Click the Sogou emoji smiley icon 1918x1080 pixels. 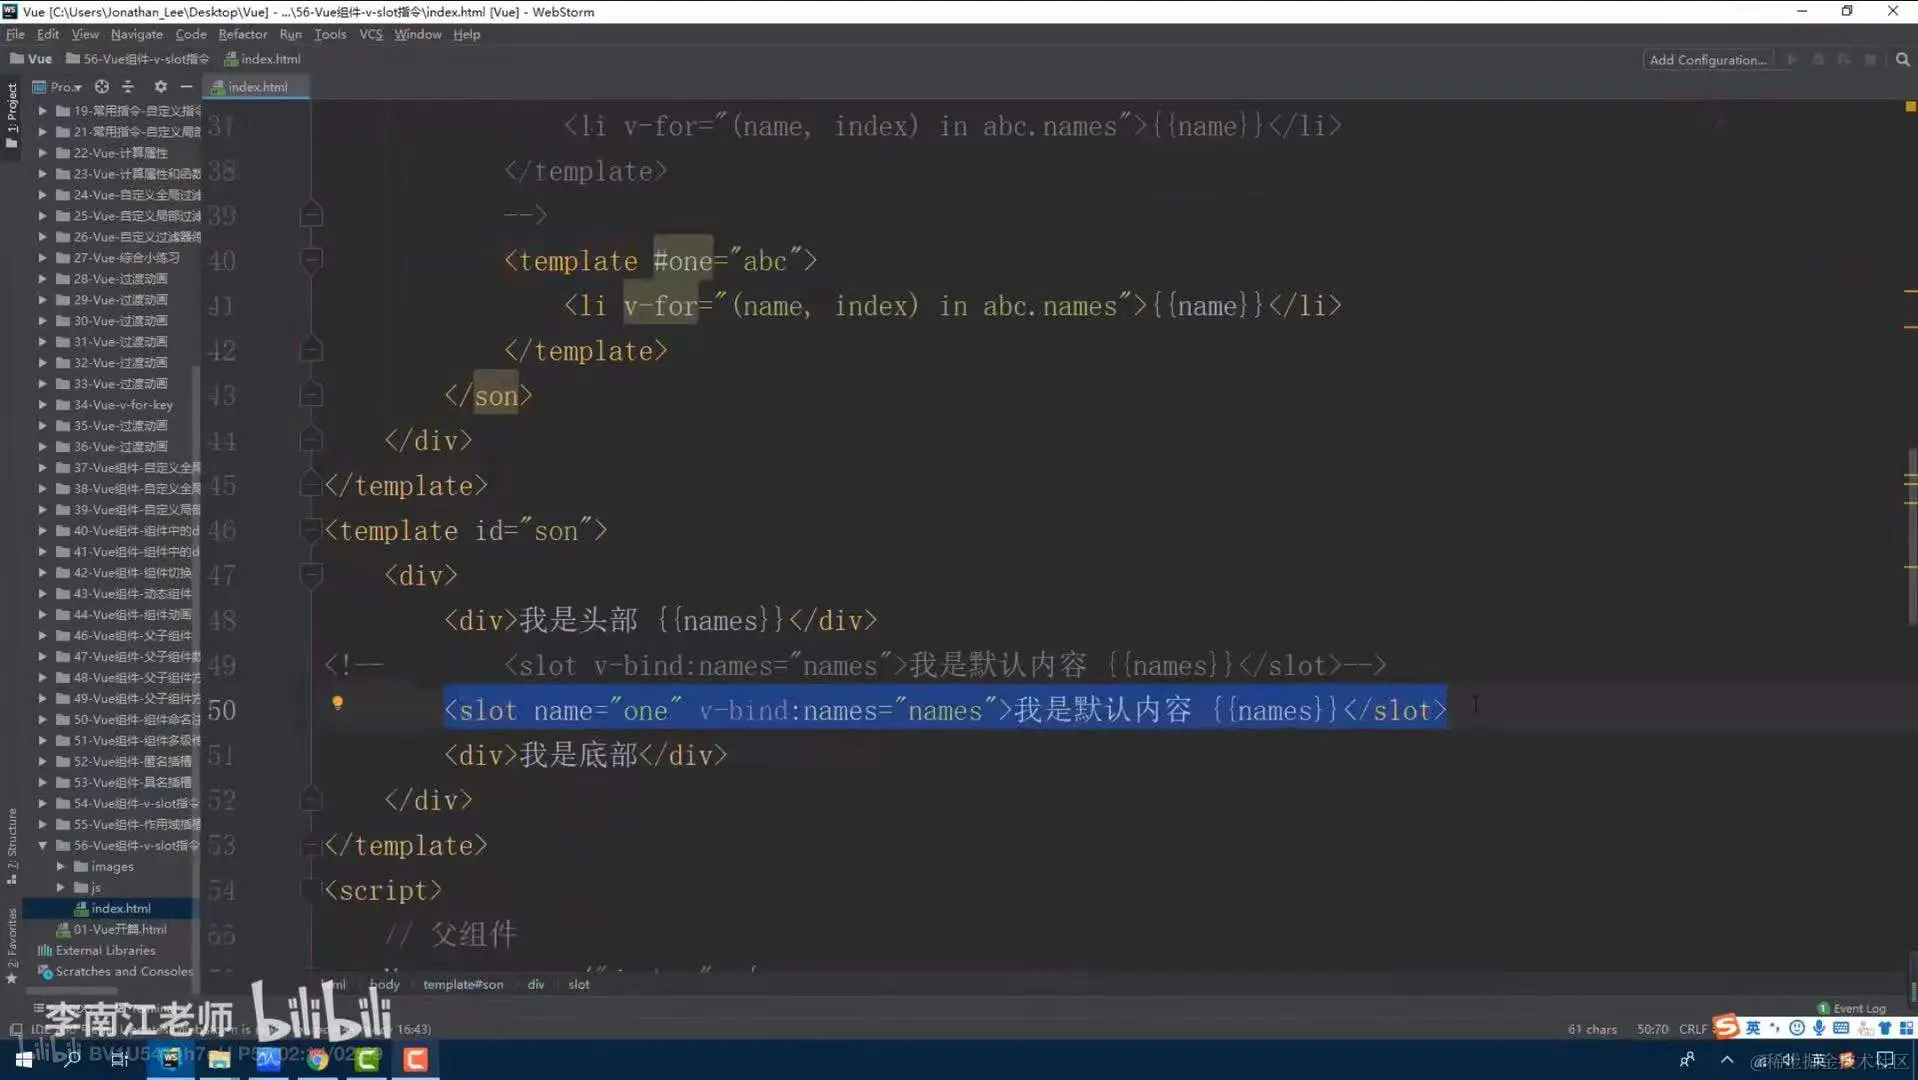1797,1028
